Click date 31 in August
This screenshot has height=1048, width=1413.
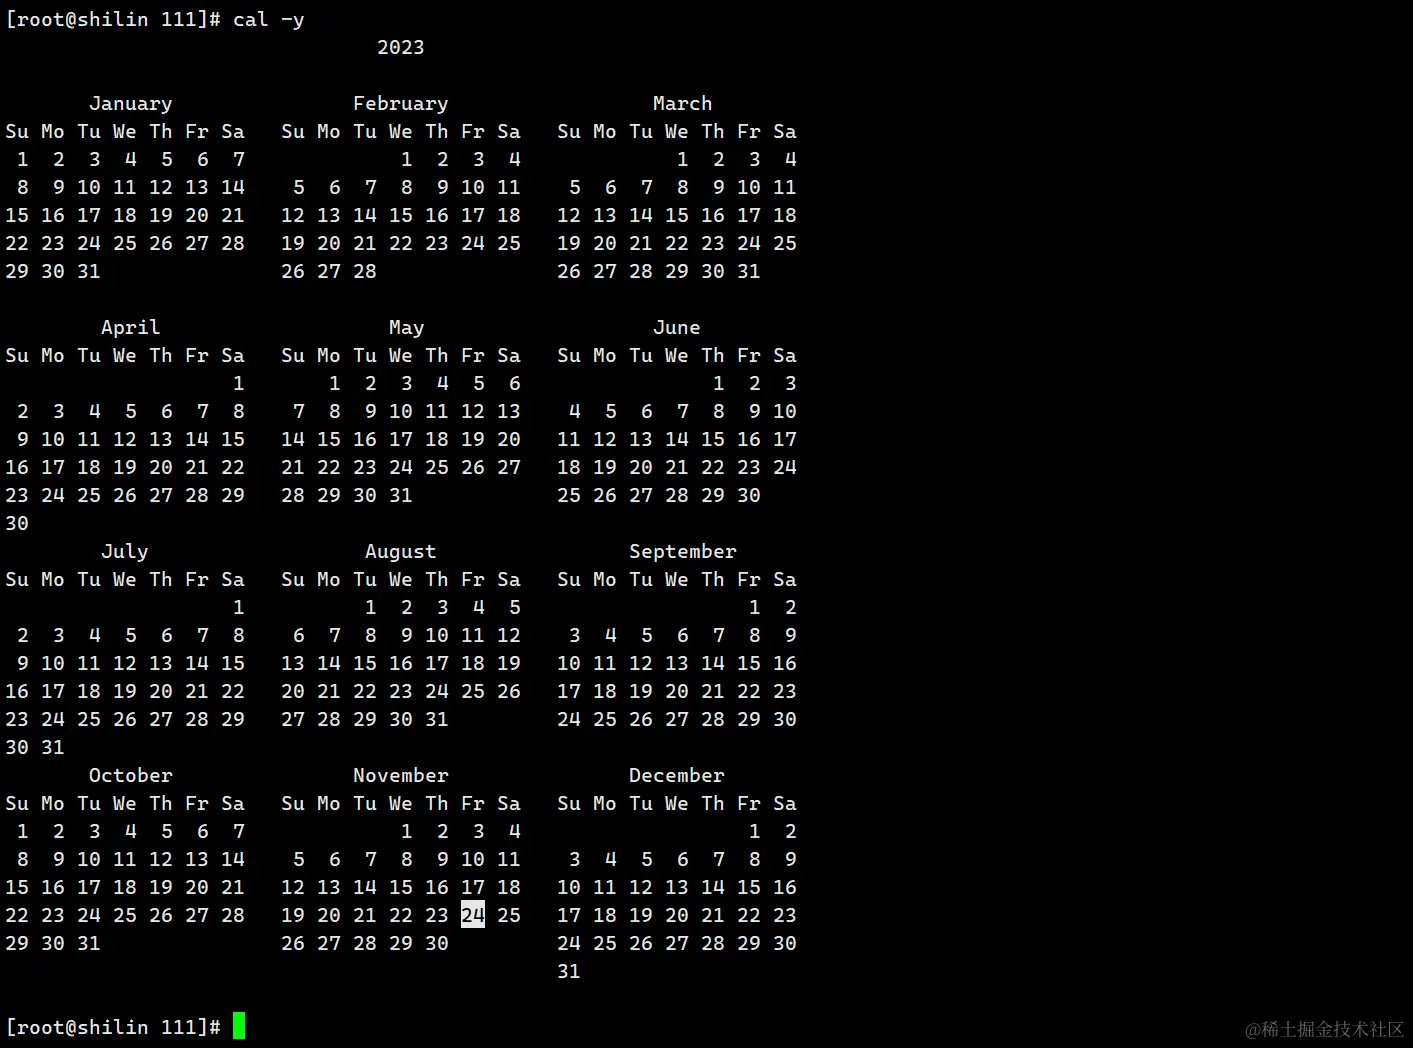[437, 719]
